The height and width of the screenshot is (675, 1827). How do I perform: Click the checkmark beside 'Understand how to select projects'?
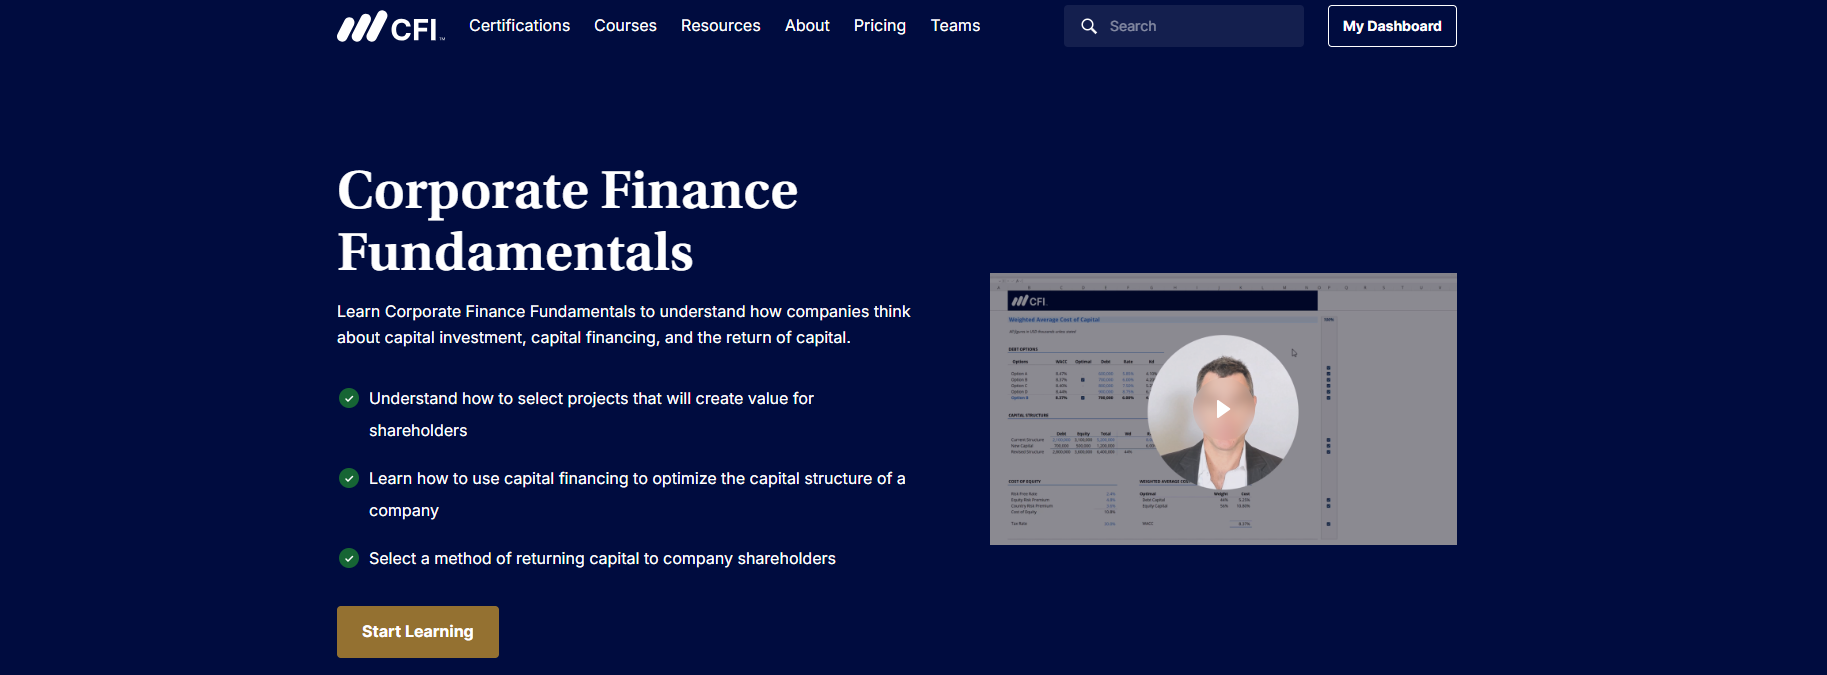pos(349,398)
